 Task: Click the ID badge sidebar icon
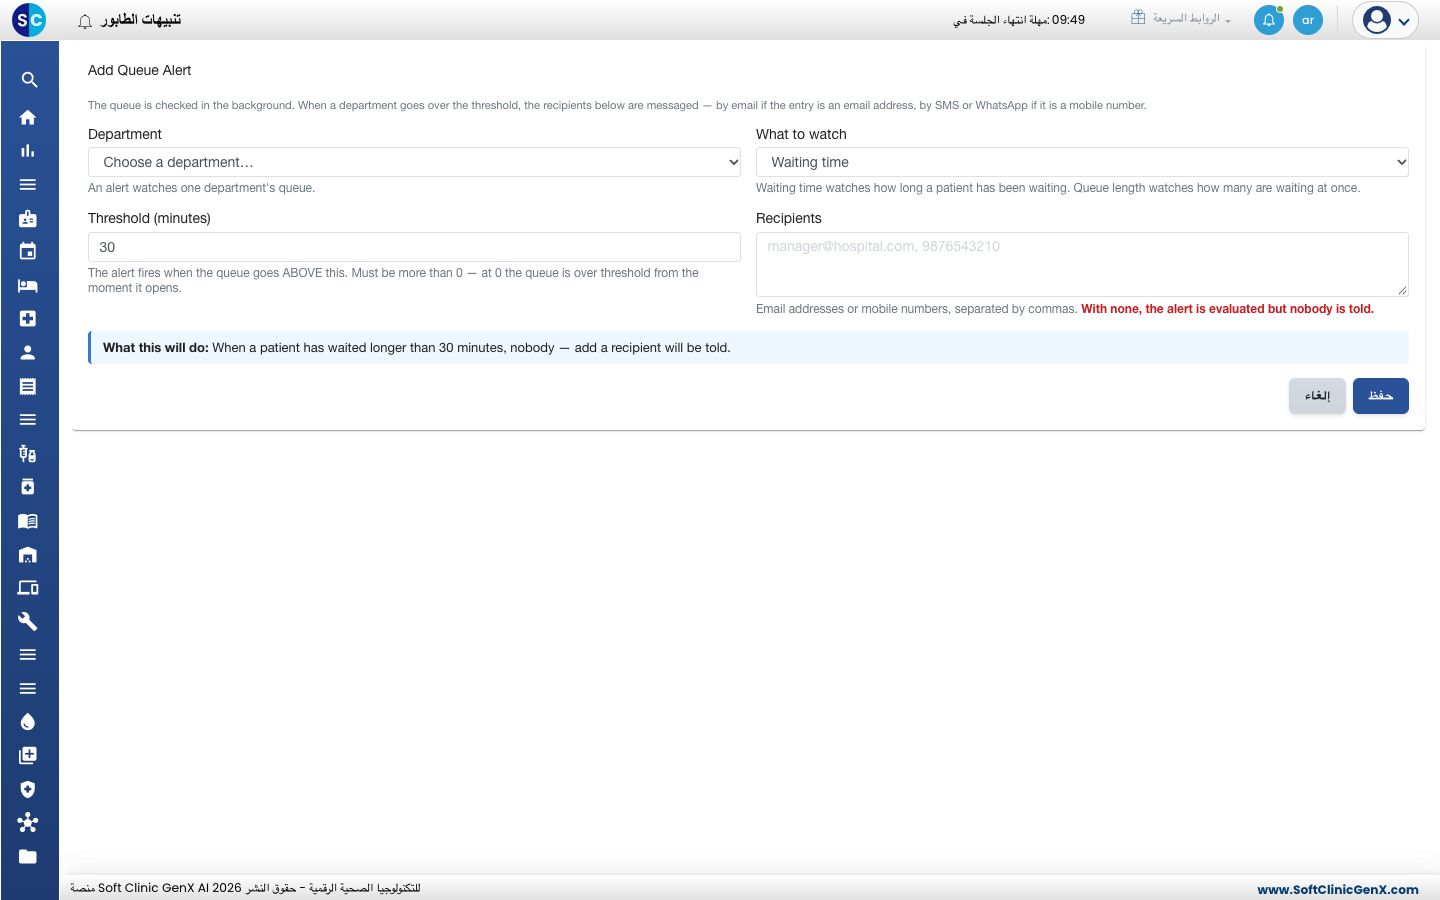pos(28,218)
